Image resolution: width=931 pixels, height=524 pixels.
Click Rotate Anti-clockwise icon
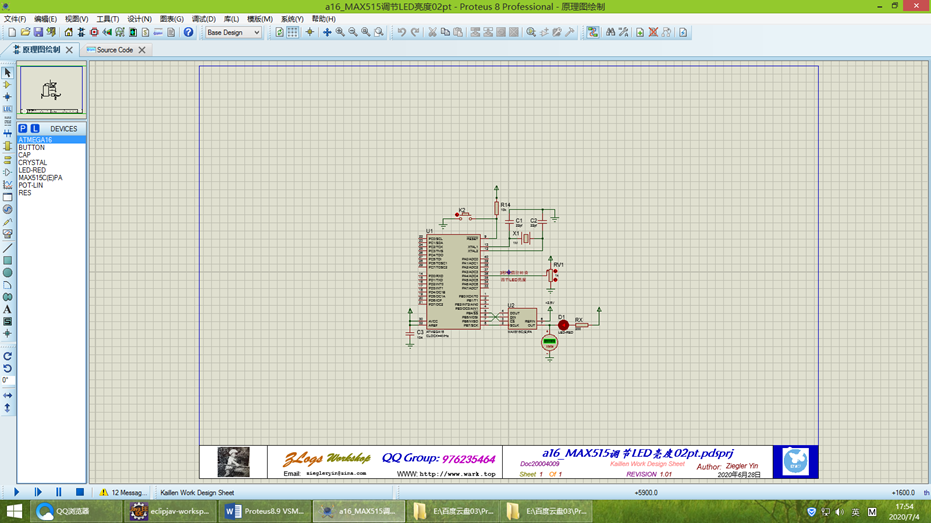click(7, 368)
